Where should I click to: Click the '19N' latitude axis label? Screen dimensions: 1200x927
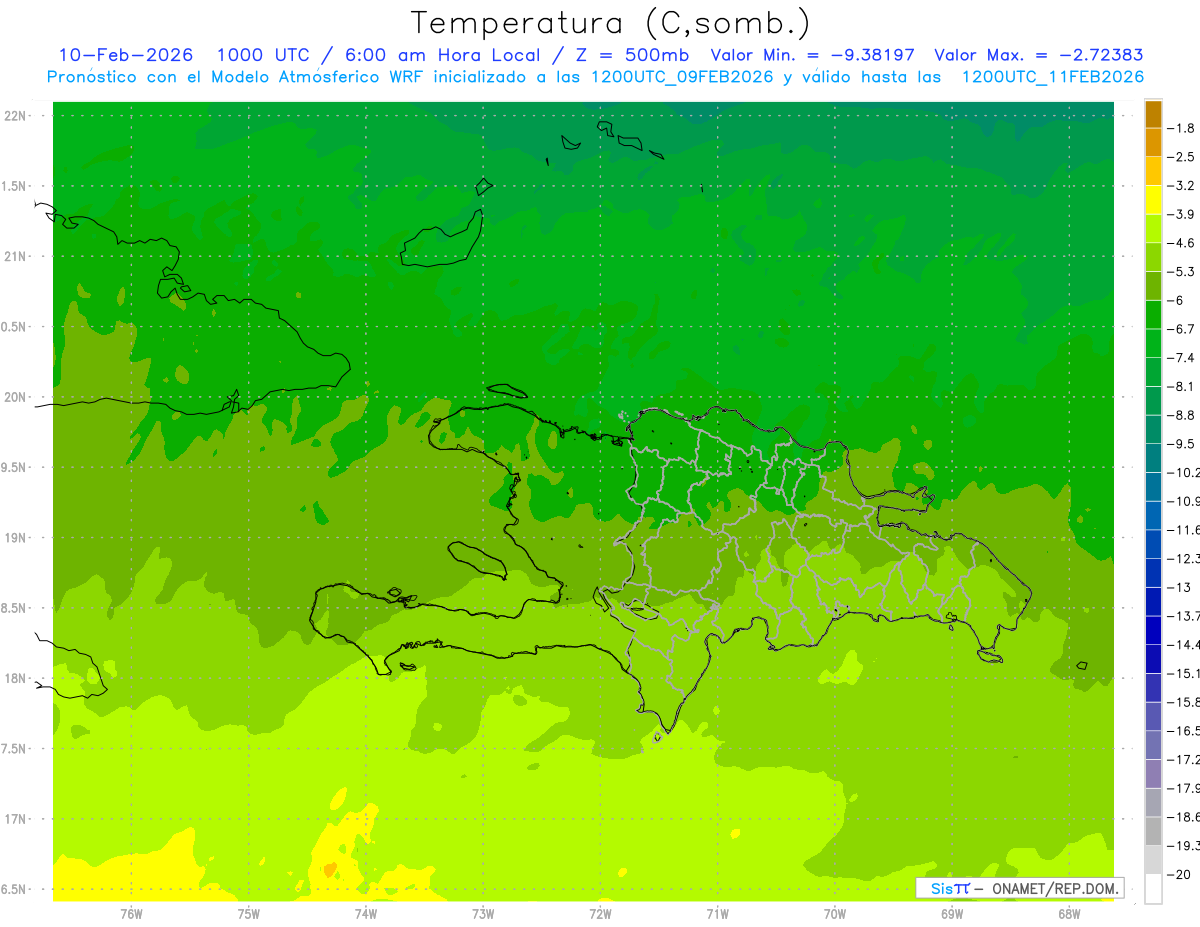[x=17, y=538]
